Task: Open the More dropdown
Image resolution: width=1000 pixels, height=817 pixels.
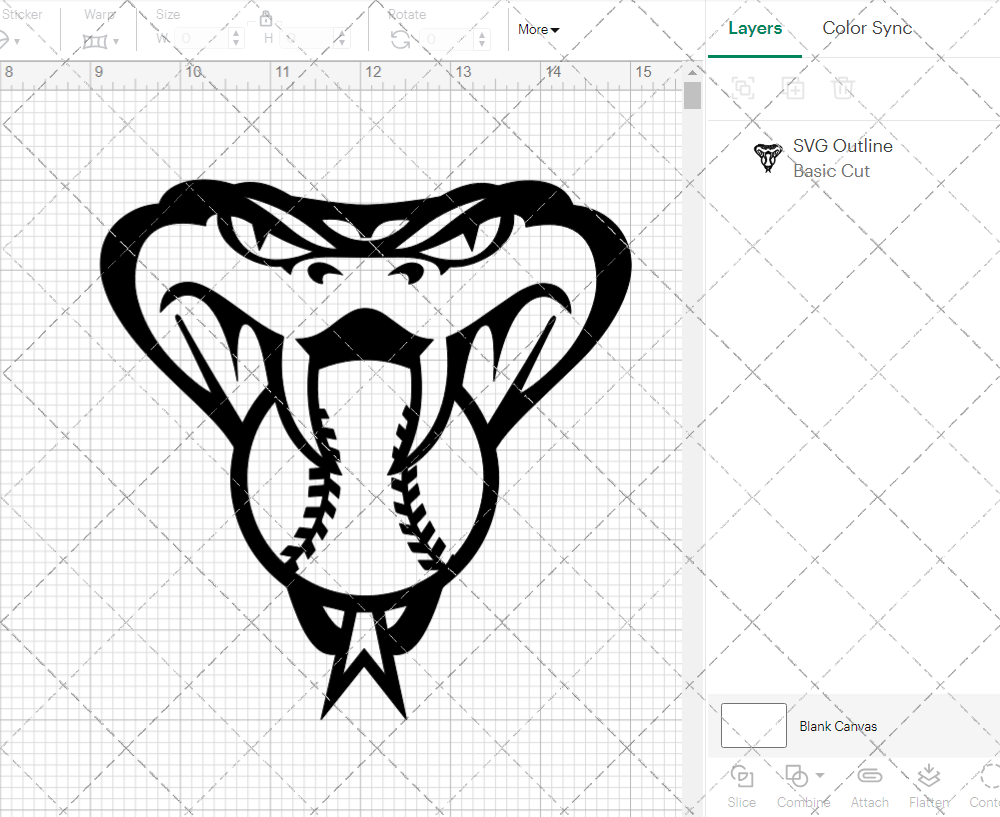Action: coord(538,29)
